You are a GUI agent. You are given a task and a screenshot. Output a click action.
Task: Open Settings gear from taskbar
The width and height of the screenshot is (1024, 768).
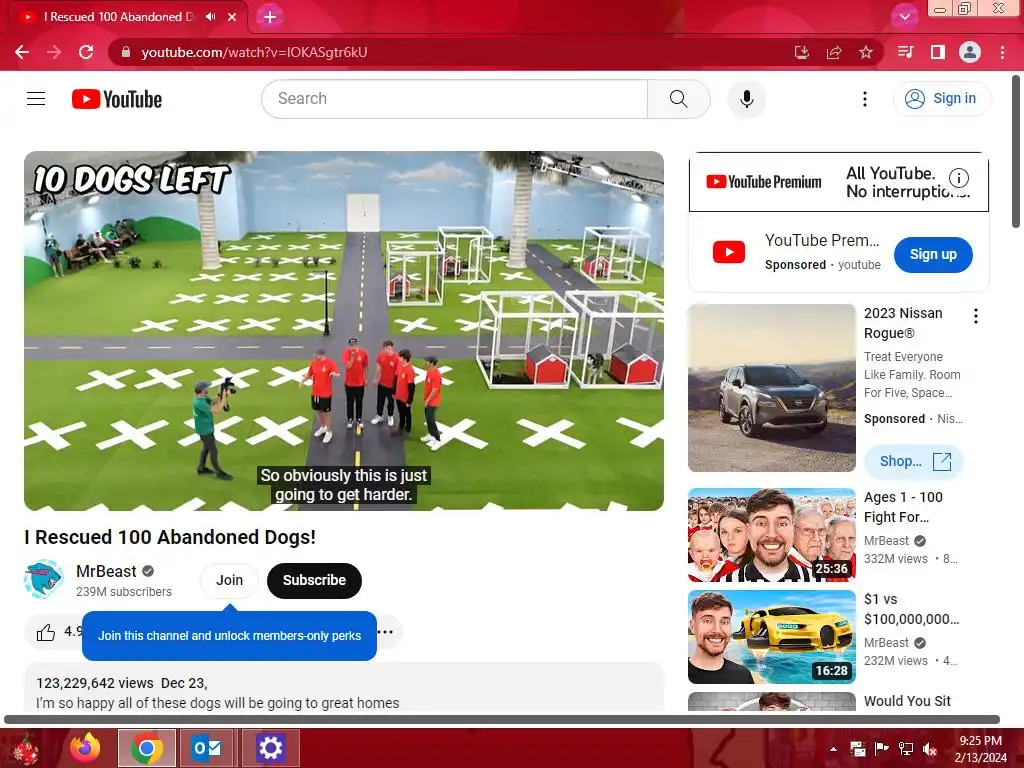pos(270,748)
